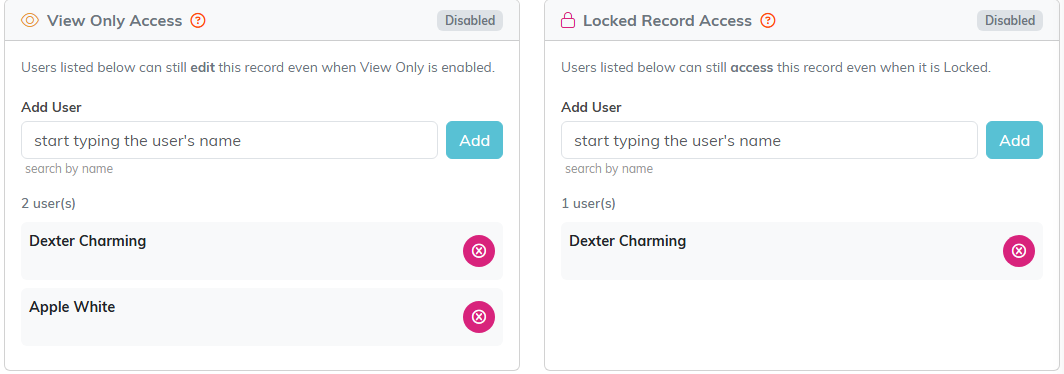Viewport: 1064px width, 374px height.
Task: Open the help icon next to View Only Access
Action: point(197,20)
